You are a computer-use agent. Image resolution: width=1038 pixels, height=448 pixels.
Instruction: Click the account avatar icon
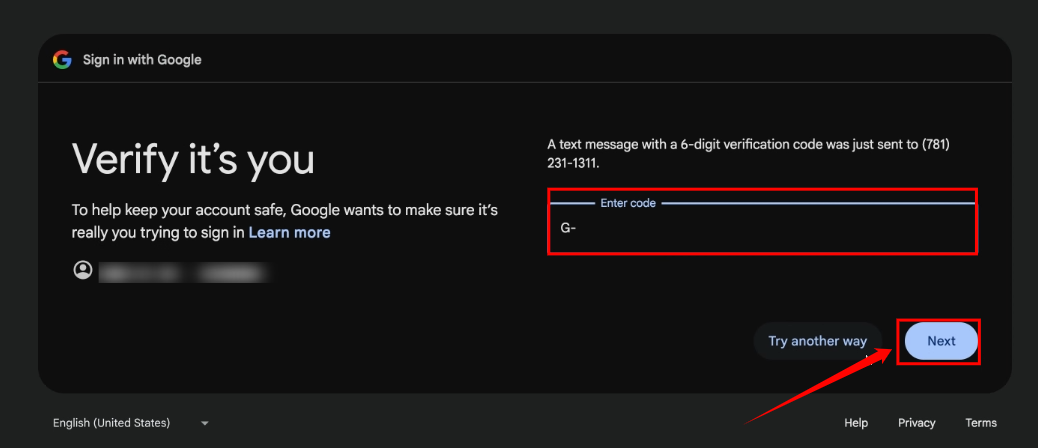point(82,270)
